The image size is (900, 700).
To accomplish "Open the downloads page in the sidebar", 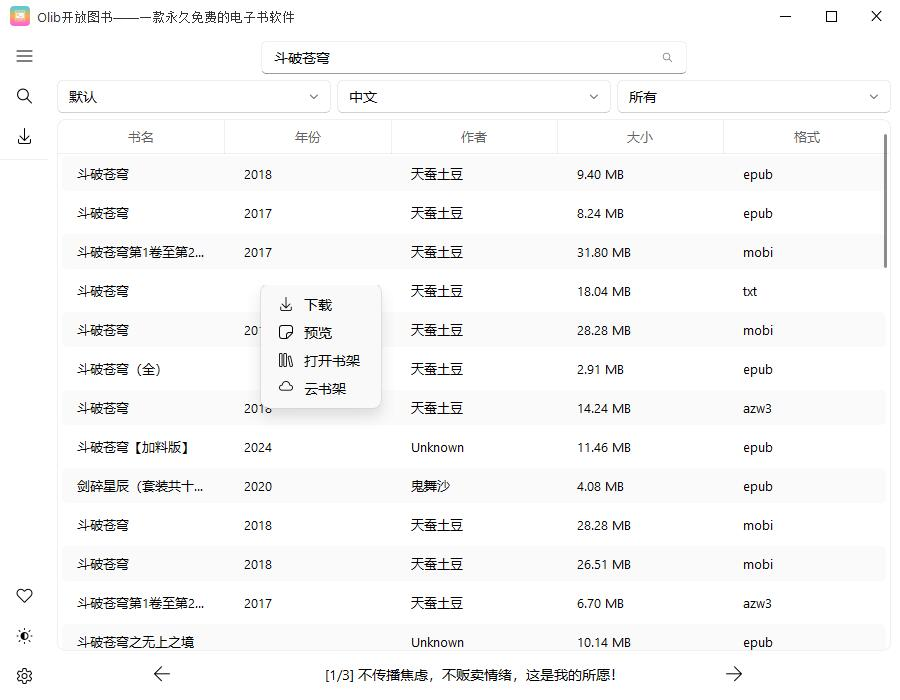I will [x=25, y=137].
